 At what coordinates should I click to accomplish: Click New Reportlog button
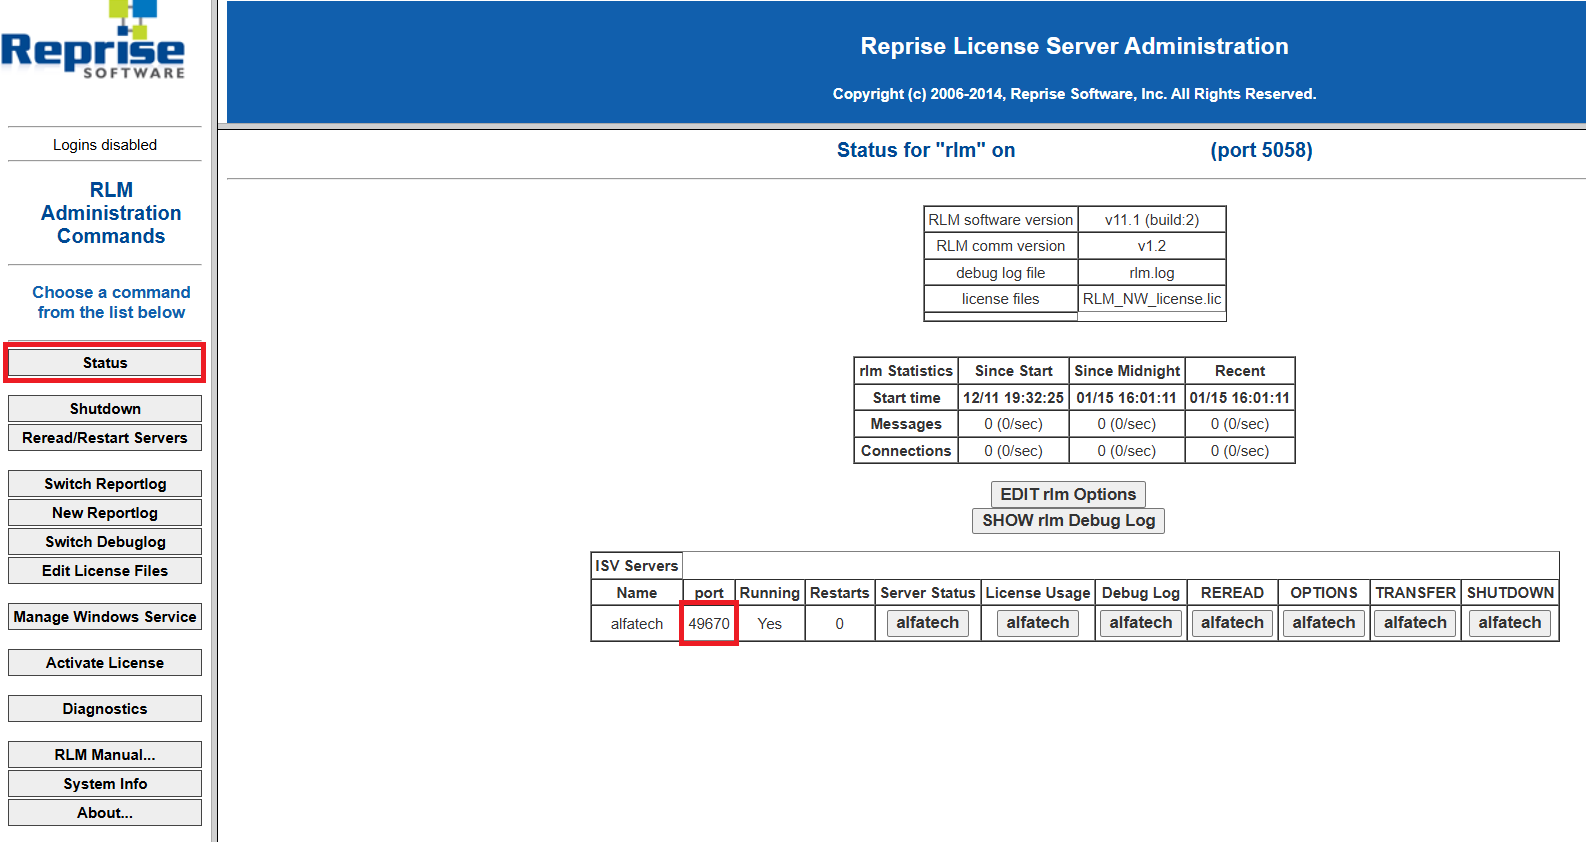(x=105, y=513)
